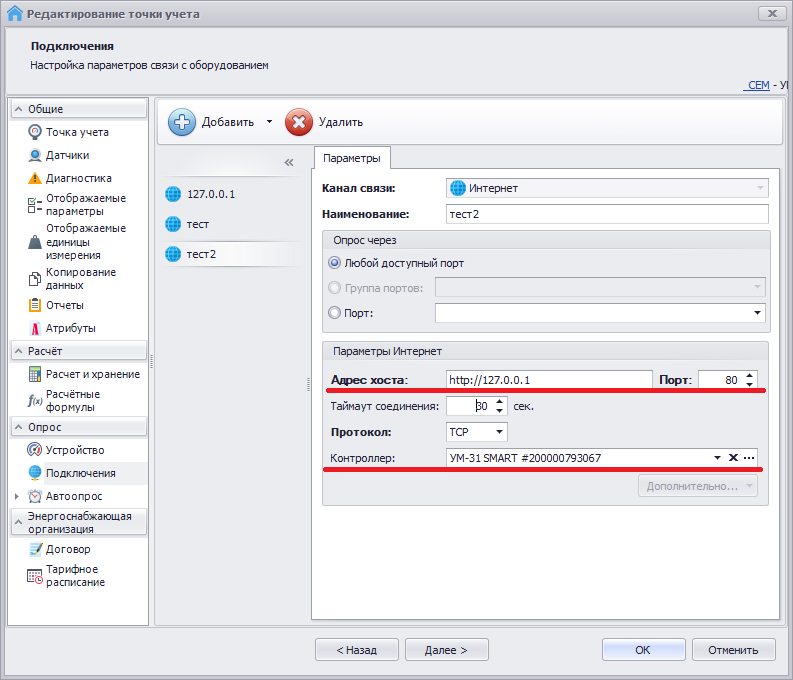793x680 pixels.
Task: Click the Далее > button
Action: (x=445, y=650)
